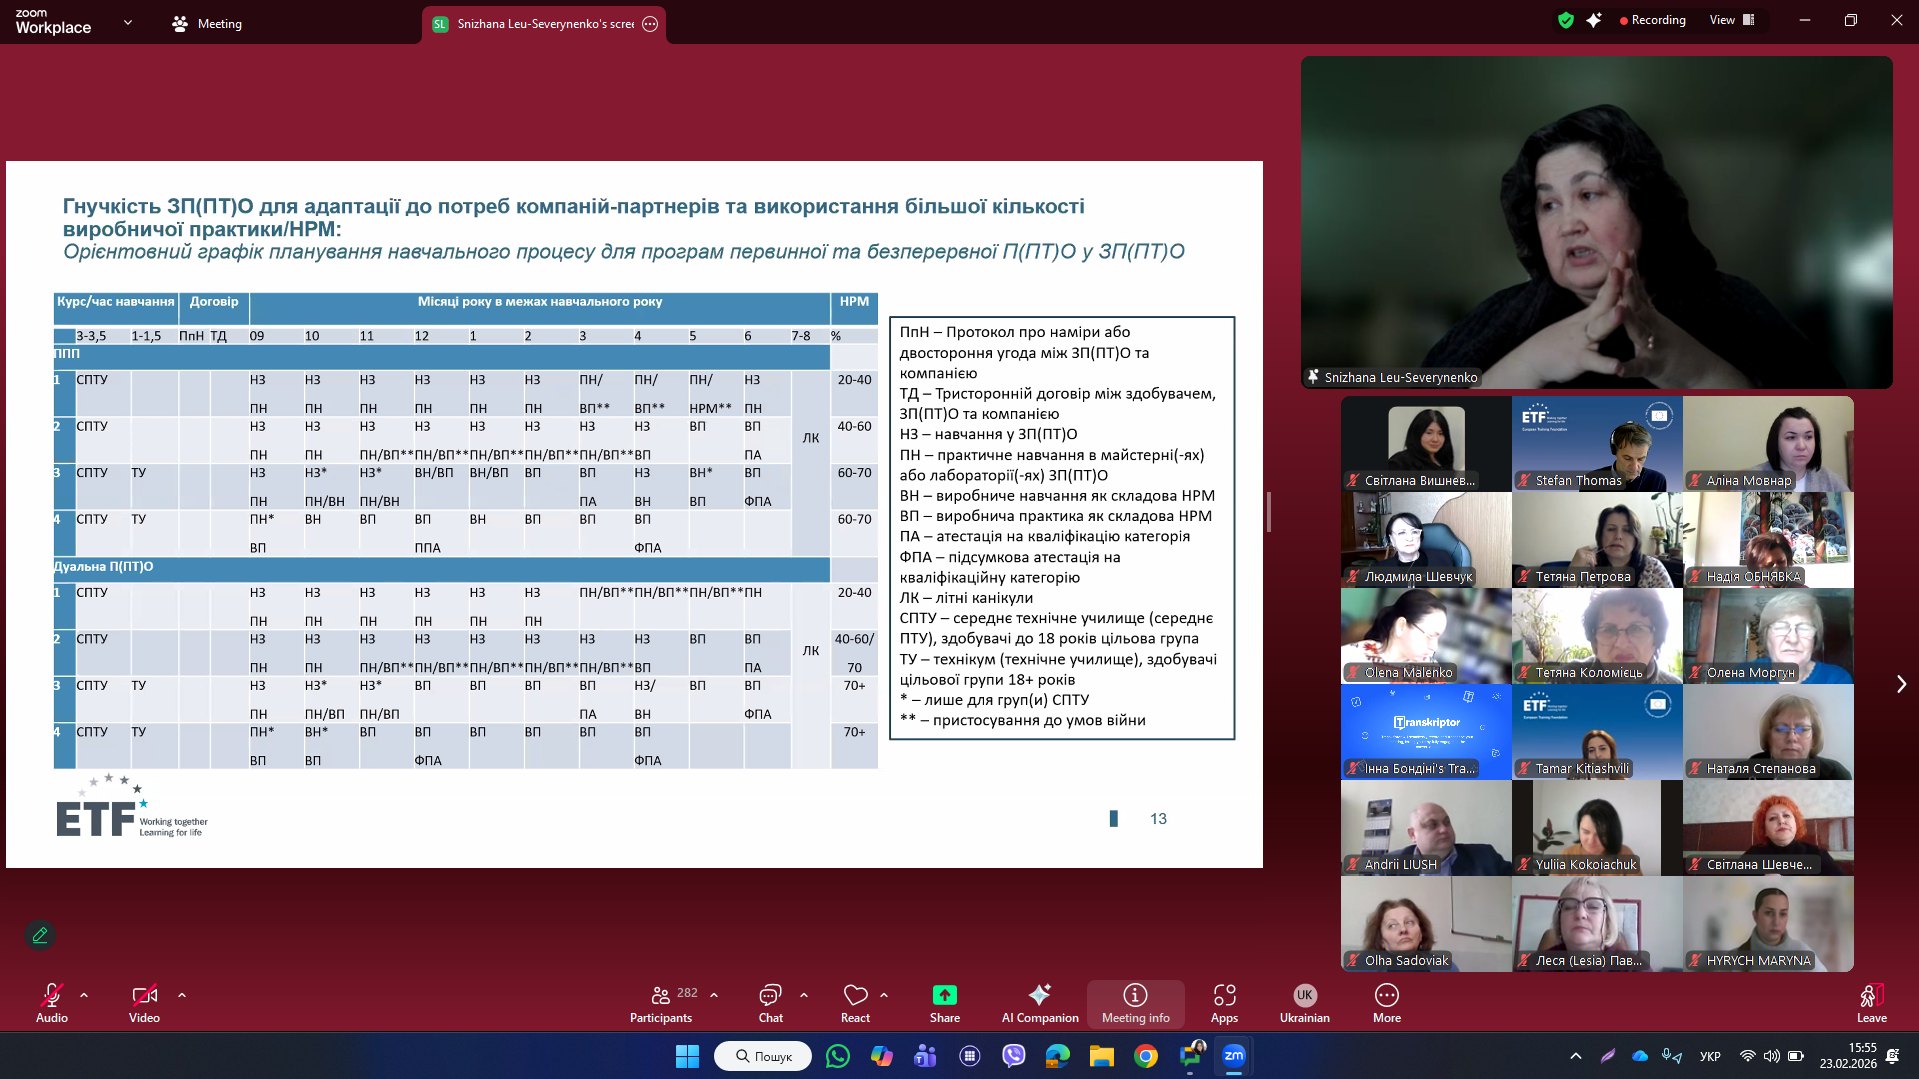Toggle Ukrainian language interpretation
1919x1079 pixels.
1304,1003
